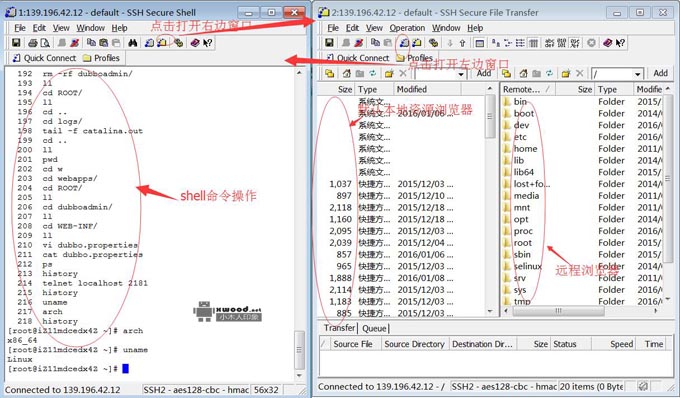Viewport: 680px width, 398px height.
Task: Open Settings icon in Secure Shell toolbar
Action: click(179, 42)
